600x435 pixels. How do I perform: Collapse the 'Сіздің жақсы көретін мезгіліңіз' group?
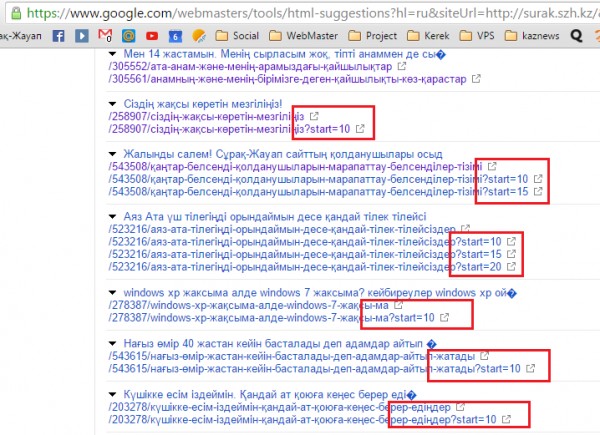click(111, 103)
